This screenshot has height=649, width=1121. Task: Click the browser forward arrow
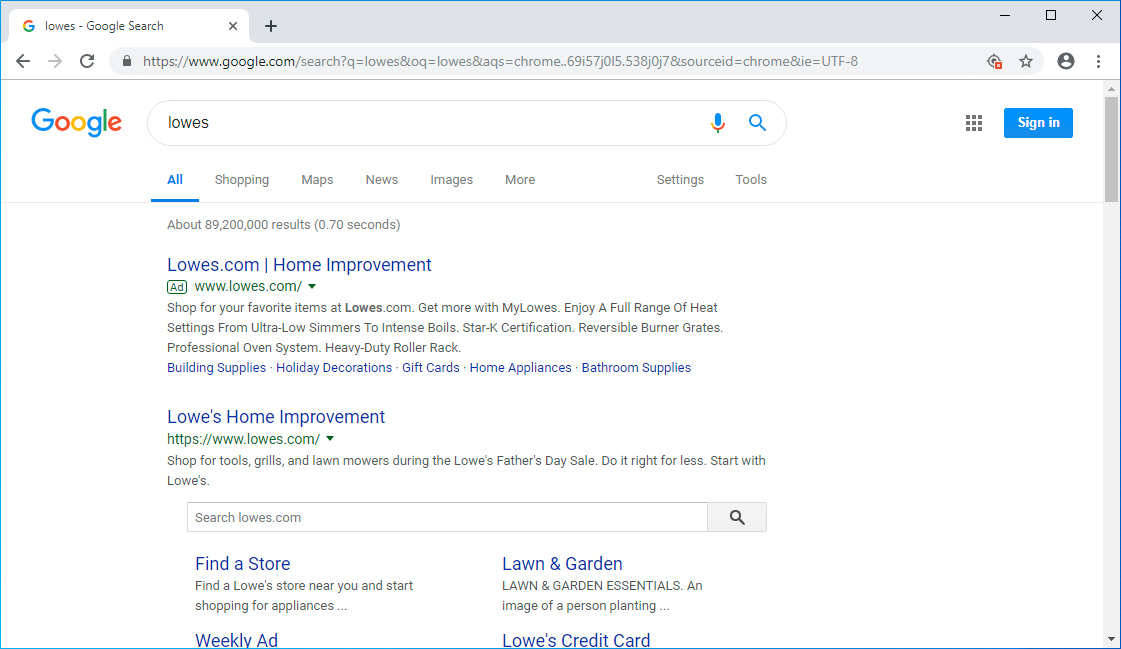(55, 61)
